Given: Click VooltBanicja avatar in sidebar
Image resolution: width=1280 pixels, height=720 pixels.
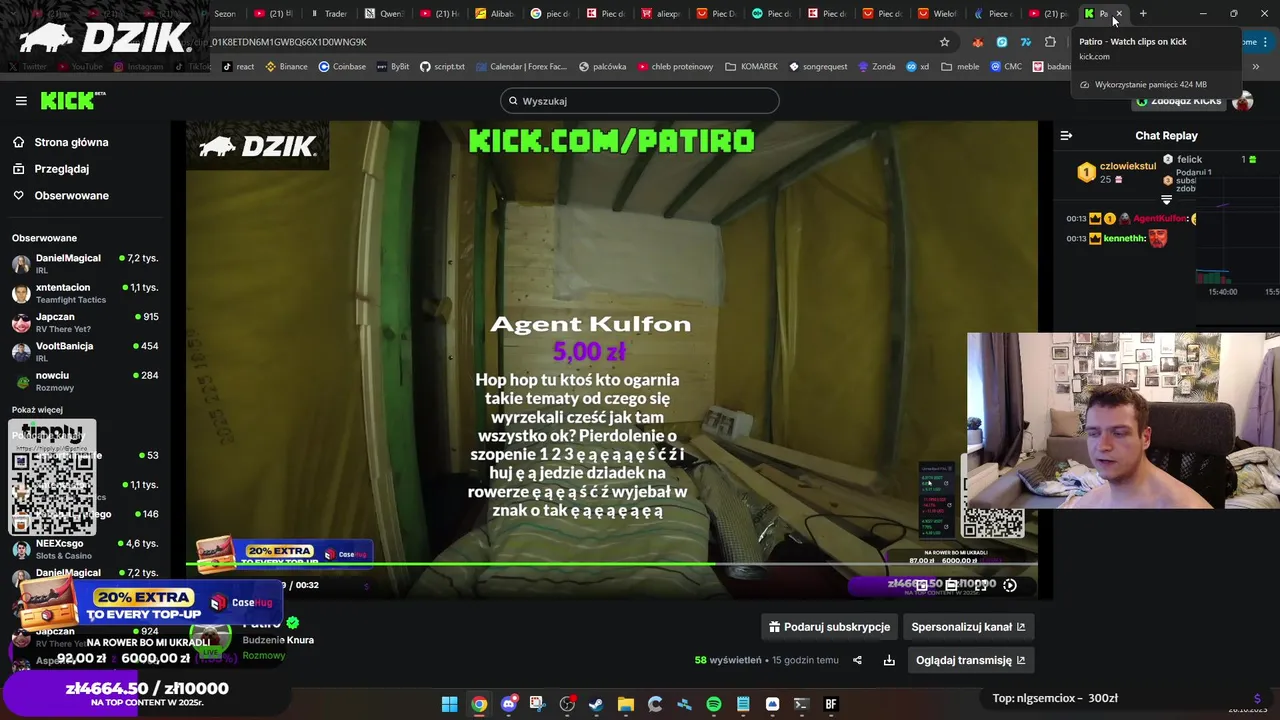Looking at the screenshot, I should tap(21, 352).
